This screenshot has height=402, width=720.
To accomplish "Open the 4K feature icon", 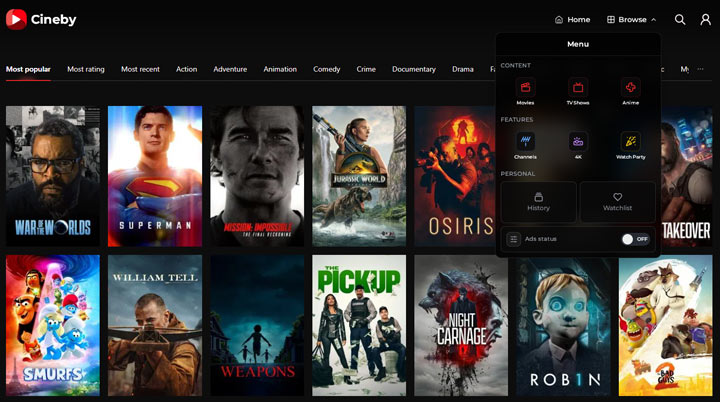I will [x=578, y=141].
